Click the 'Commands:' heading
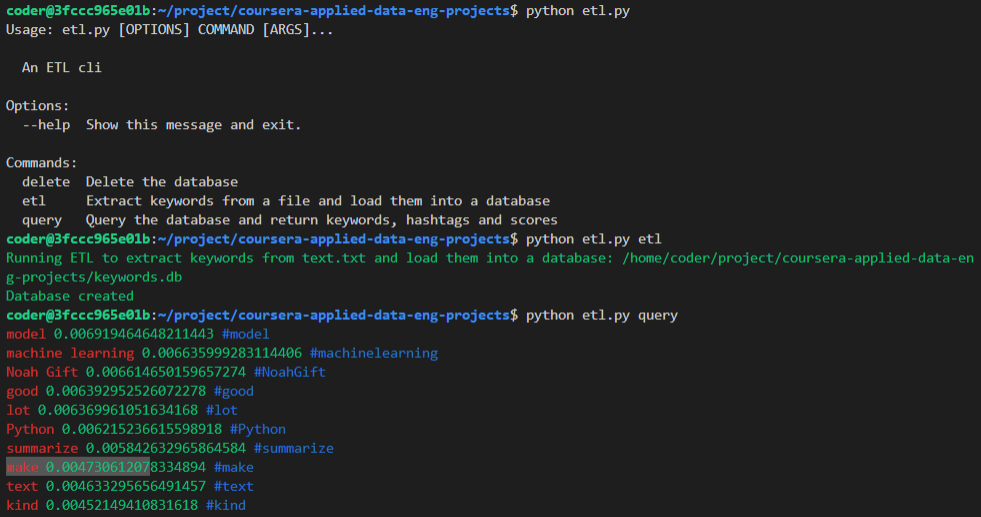The width and height of the screenshot is (981, 517). point(41,163)
